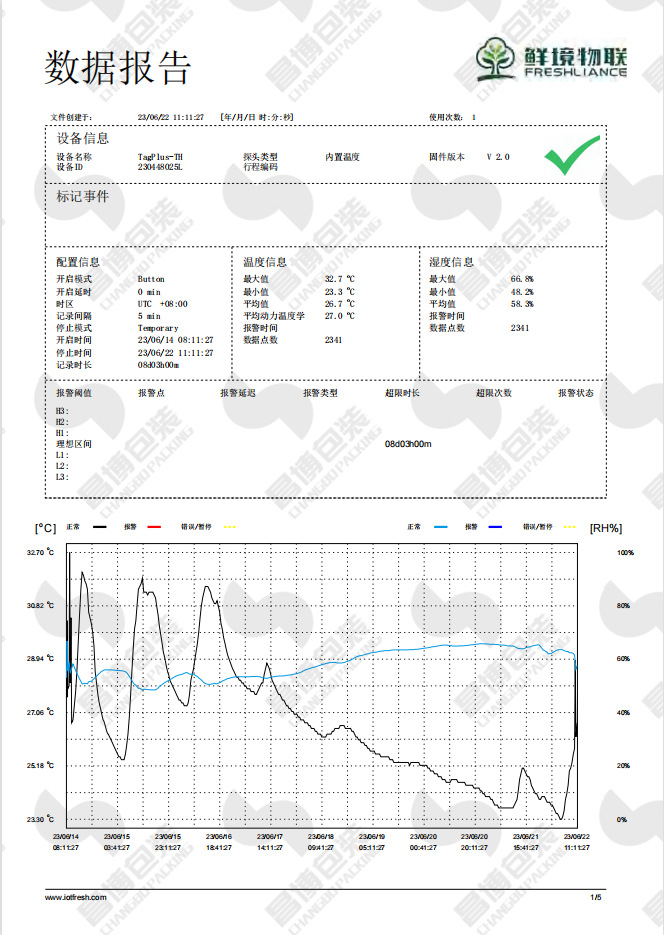Click yellow dotted legend line beside [RH%] label
Image resolution: width=664 pixels, height=935 pixels.
(x=569, y=527)
